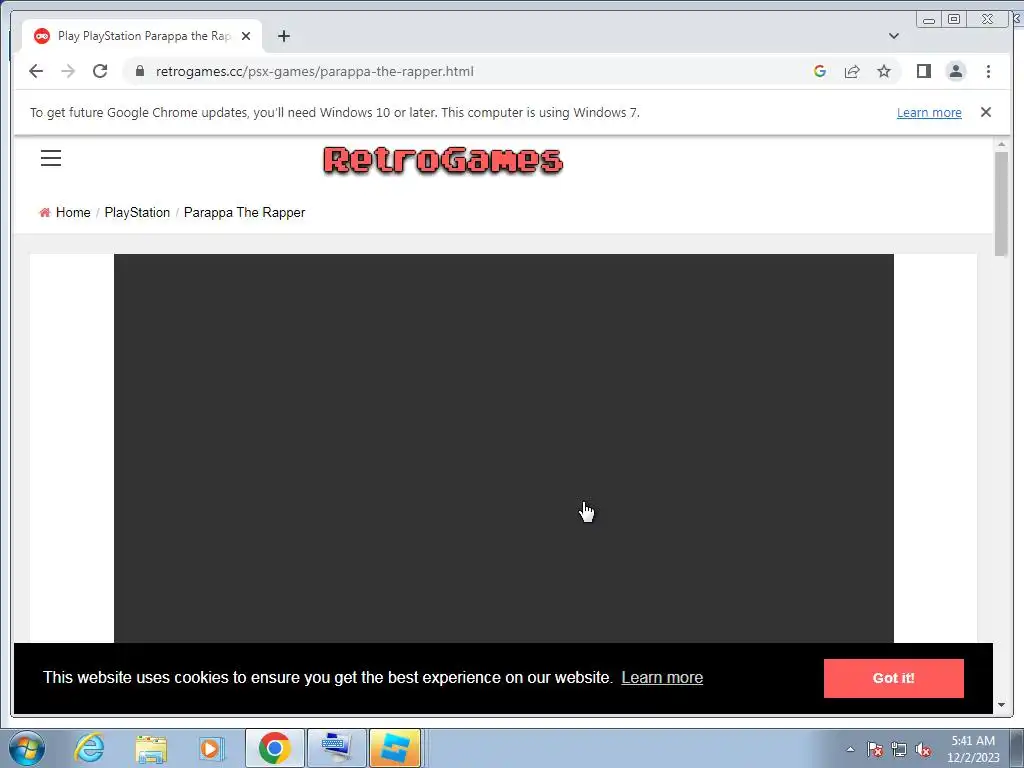The image size is (1024, 768).
Task: Launch Internet Explorer from the taskbar
Action: pyautogui.click(x=89, y=748)
